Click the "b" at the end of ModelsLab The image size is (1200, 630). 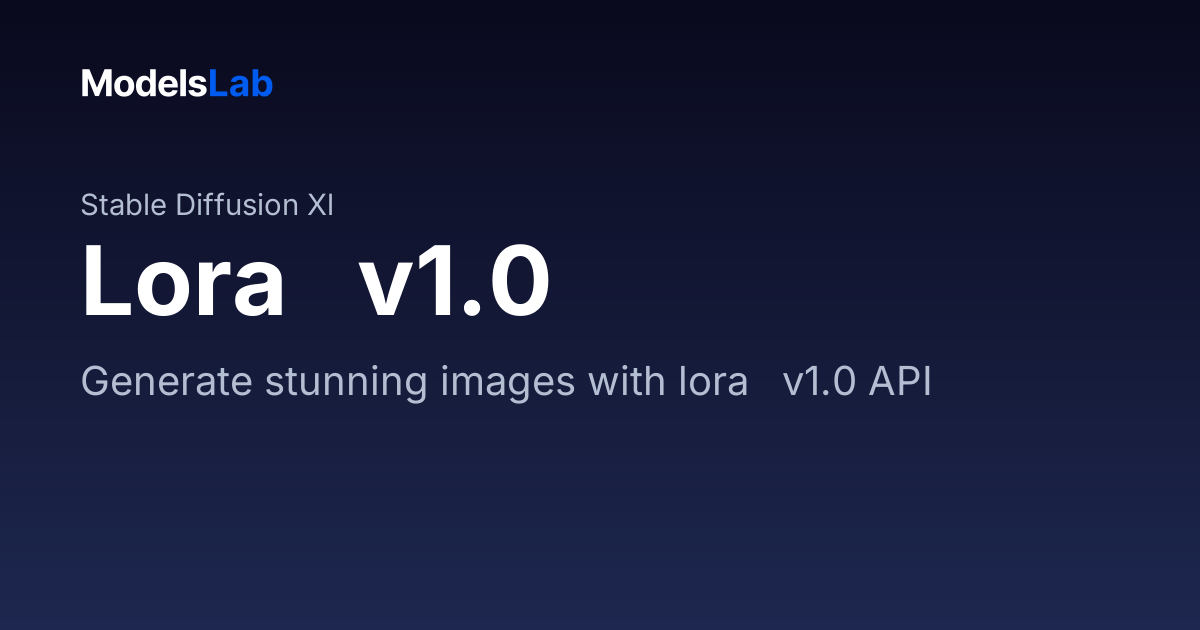click(263, 84)
